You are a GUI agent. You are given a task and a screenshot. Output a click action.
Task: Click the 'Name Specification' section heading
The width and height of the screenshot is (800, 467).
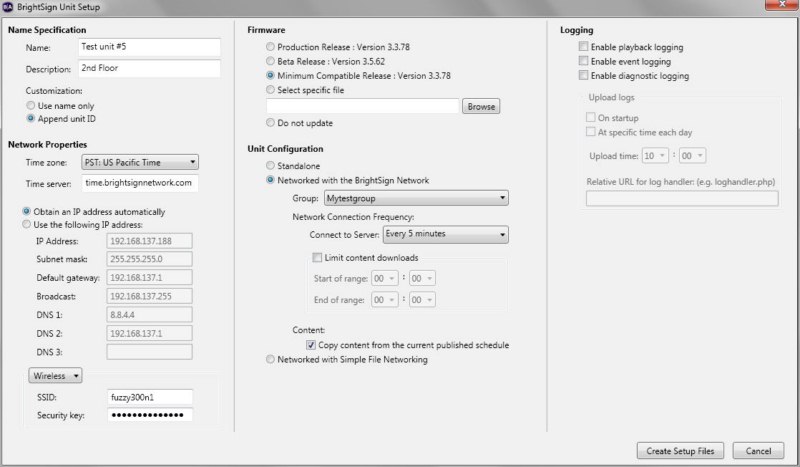(47, 30)
